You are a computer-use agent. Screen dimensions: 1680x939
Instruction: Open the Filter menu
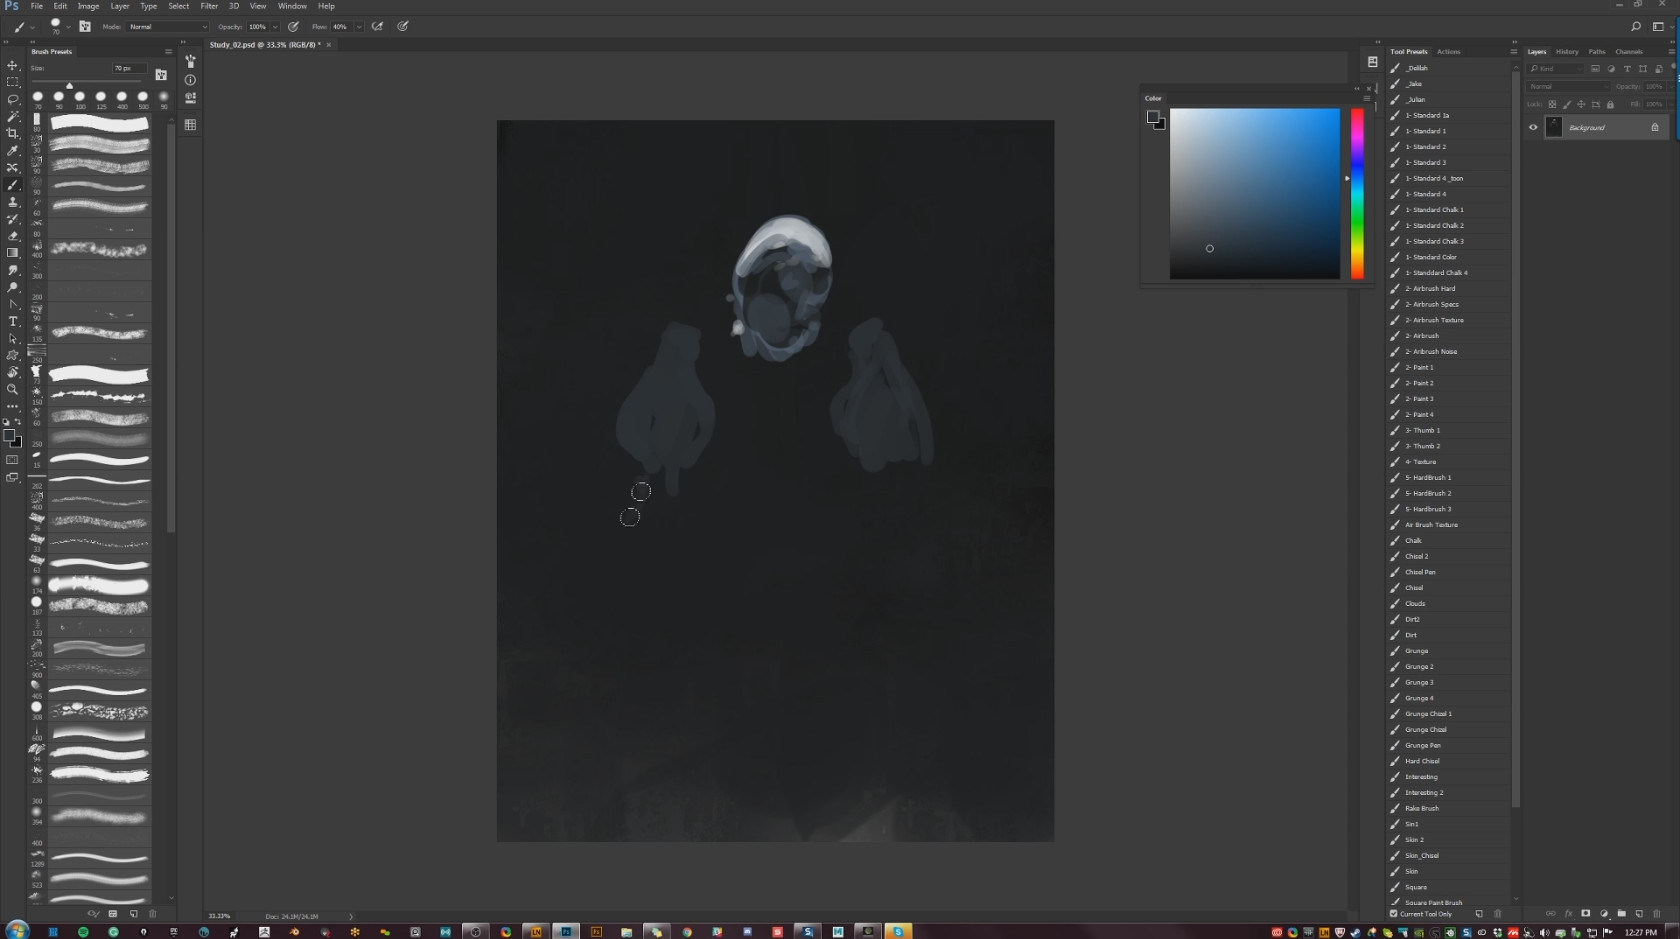(x=209, y=6)
